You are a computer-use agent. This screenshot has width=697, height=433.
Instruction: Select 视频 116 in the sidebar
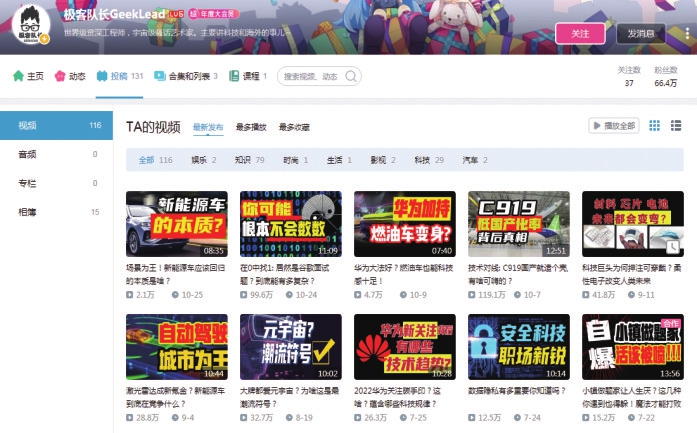point(56,125)
